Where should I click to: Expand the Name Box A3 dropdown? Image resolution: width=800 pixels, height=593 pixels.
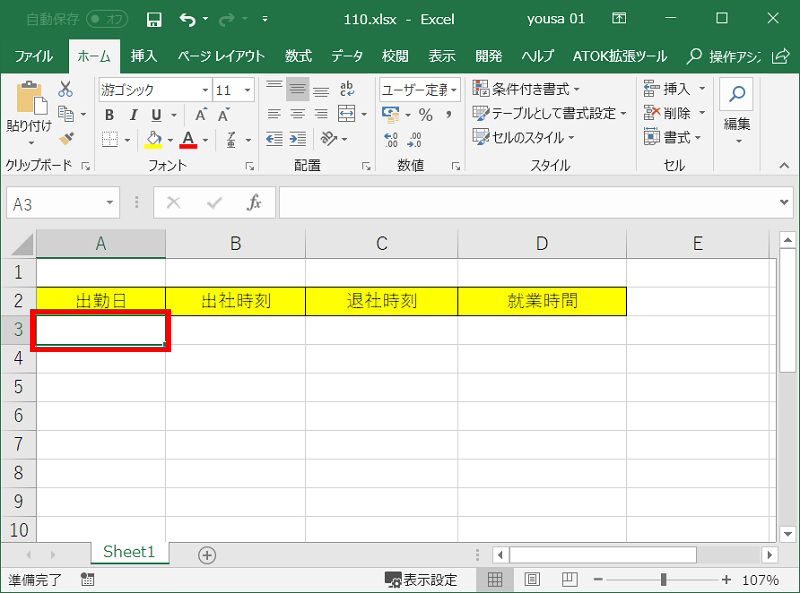(110, 203)
